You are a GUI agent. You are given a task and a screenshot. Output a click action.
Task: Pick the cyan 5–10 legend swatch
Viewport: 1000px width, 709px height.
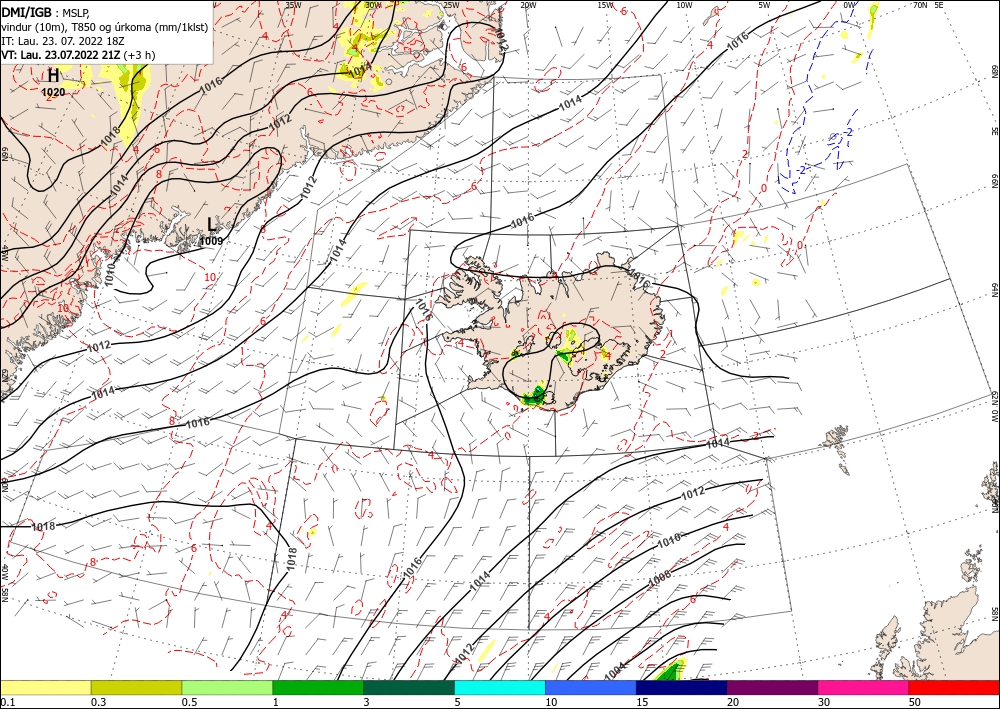tap(500, 687)
